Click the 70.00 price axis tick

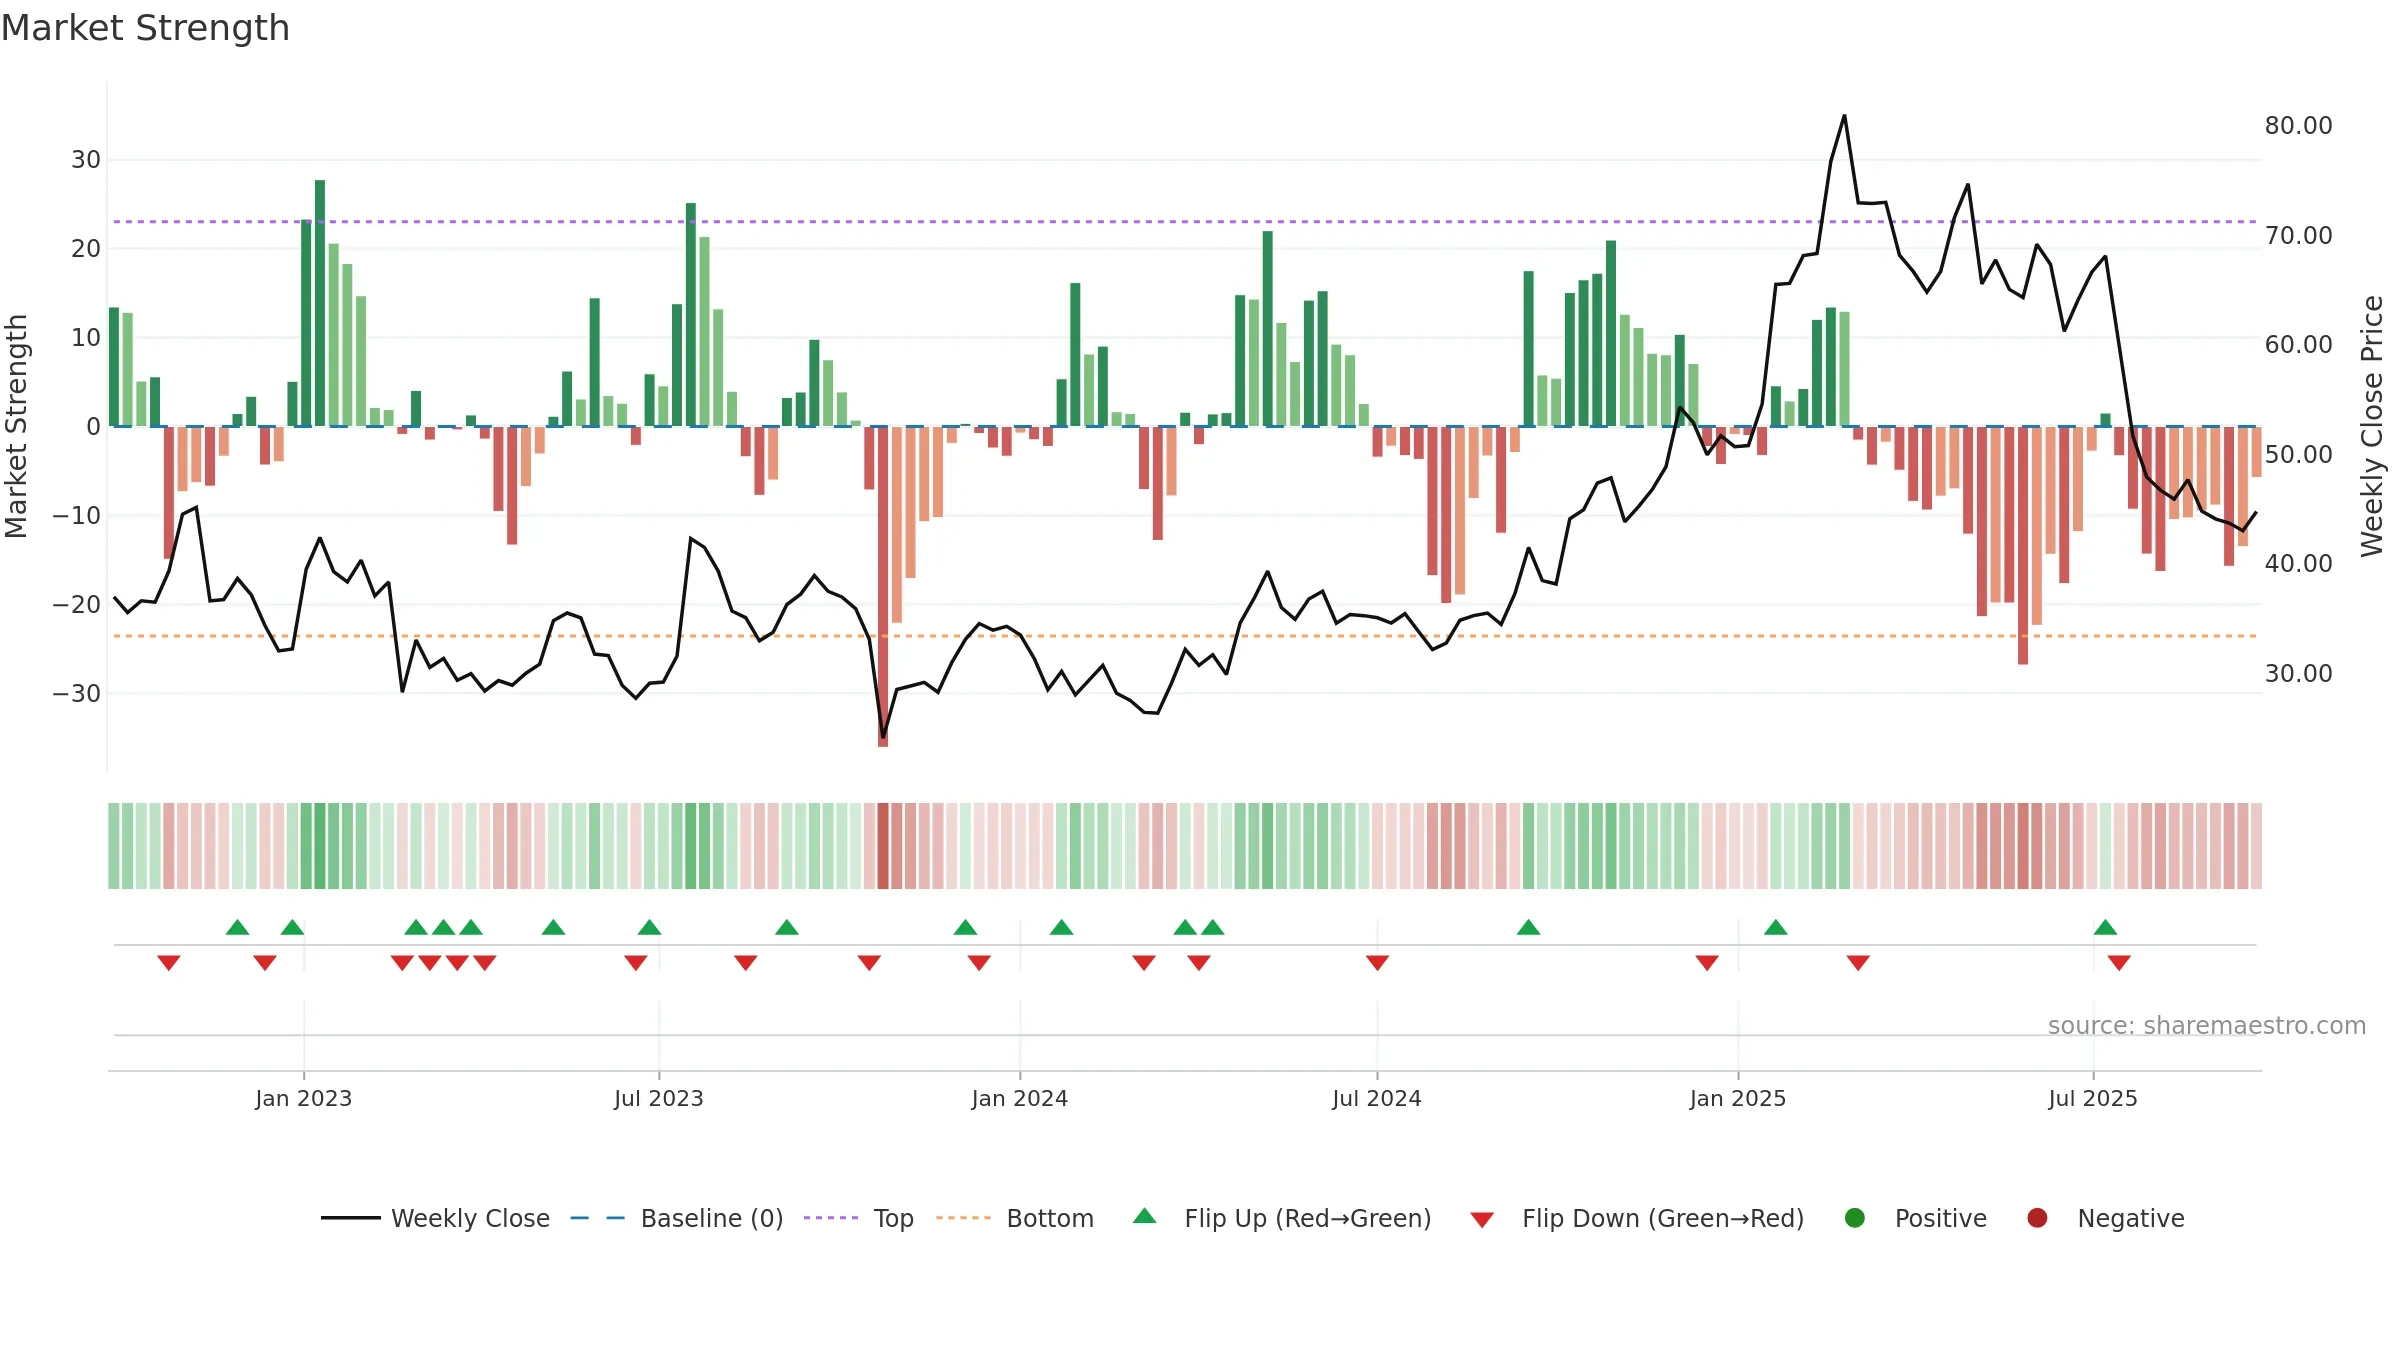click(x=2298, y=235)
